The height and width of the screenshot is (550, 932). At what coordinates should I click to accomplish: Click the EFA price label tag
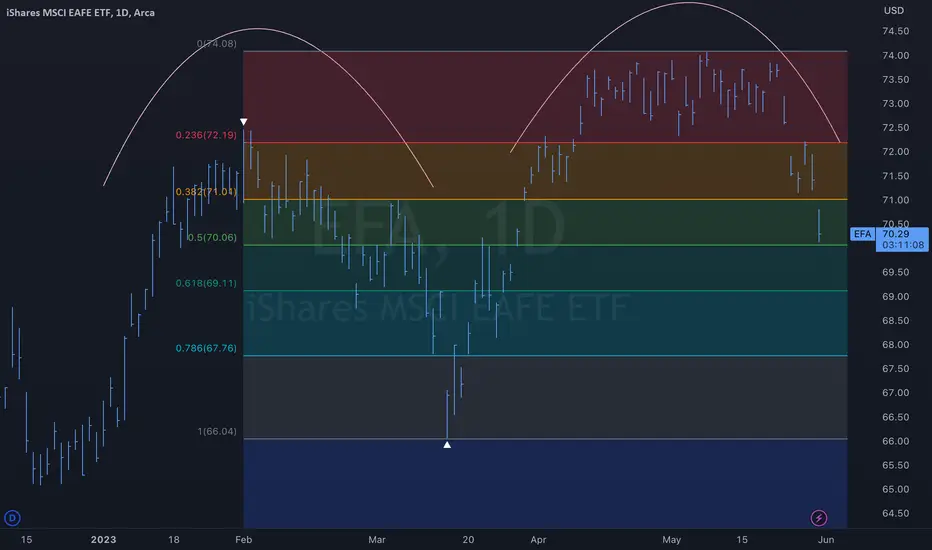(x=862, y=234)
